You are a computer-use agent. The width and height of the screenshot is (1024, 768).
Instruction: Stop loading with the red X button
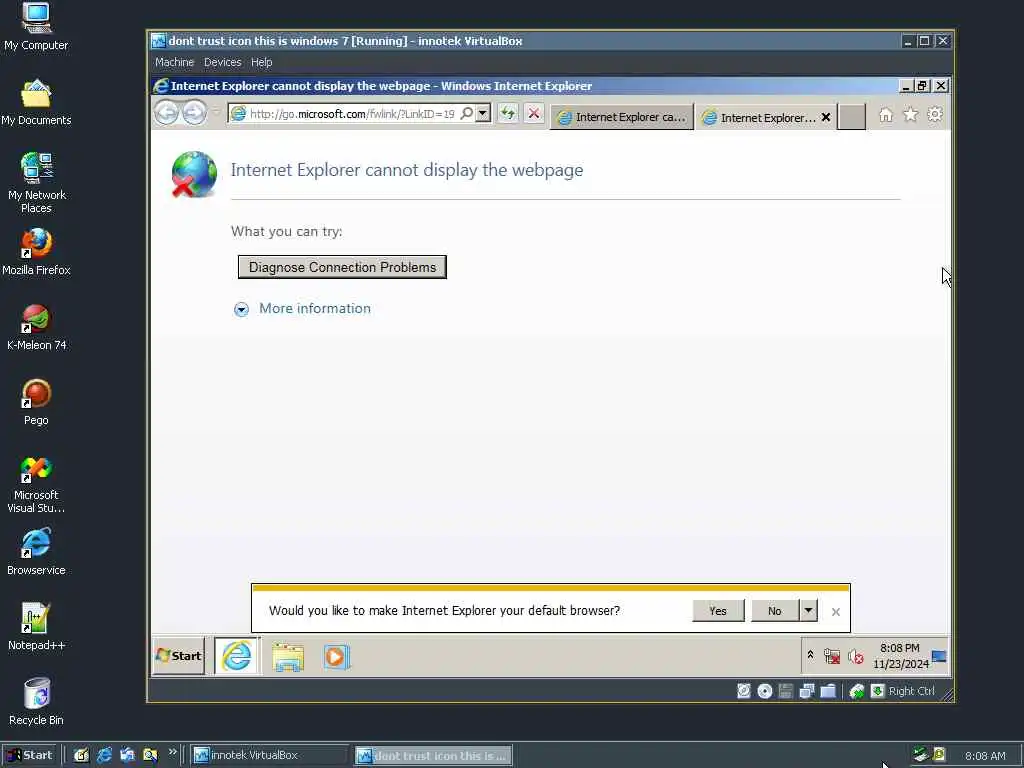[x=534, y=114]
